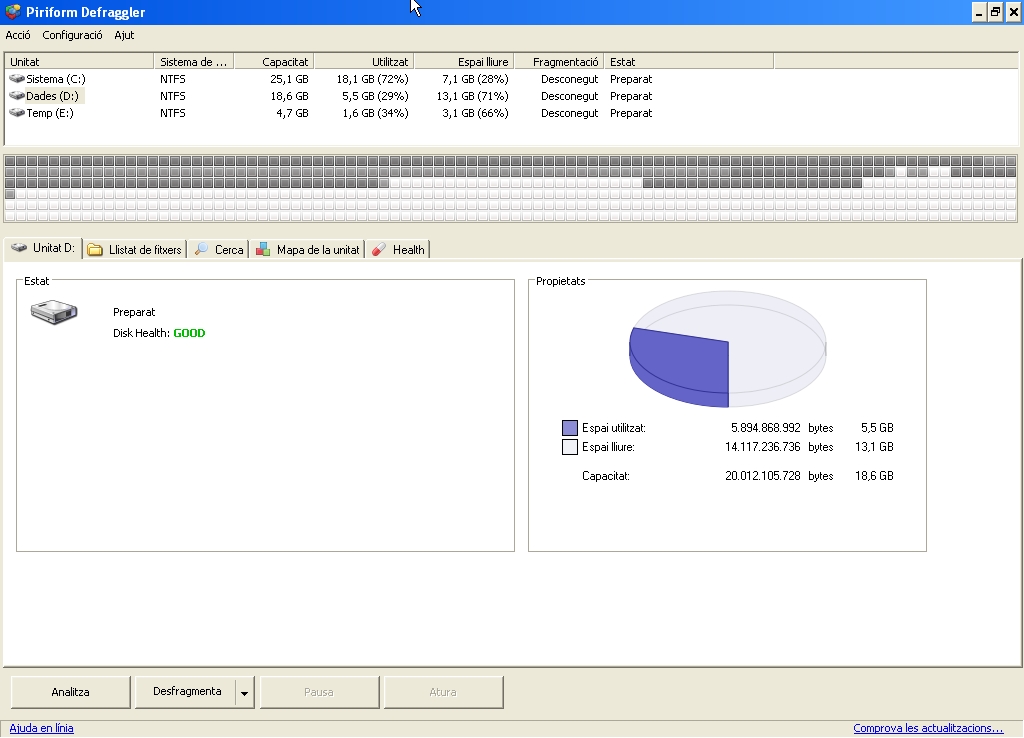Viewport: 1024px width, 738px height.
Task: Open the Mapa de la unitat tab
Action: click(308, 250)
